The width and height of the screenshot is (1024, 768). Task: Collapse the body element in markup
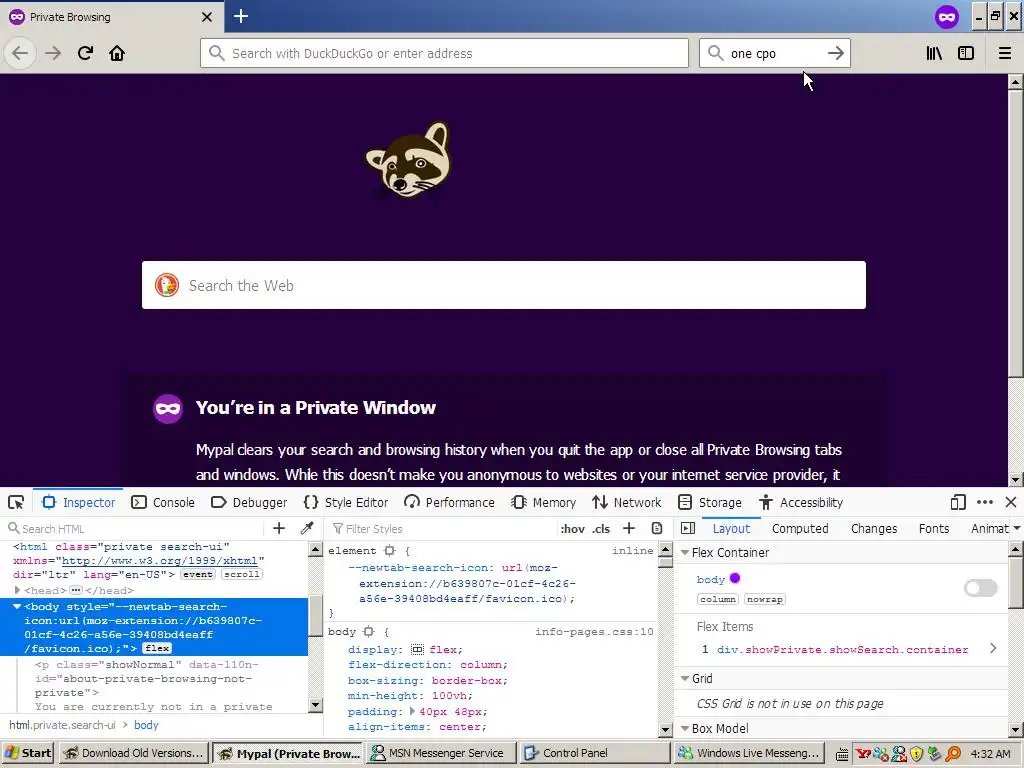[17, 607]
